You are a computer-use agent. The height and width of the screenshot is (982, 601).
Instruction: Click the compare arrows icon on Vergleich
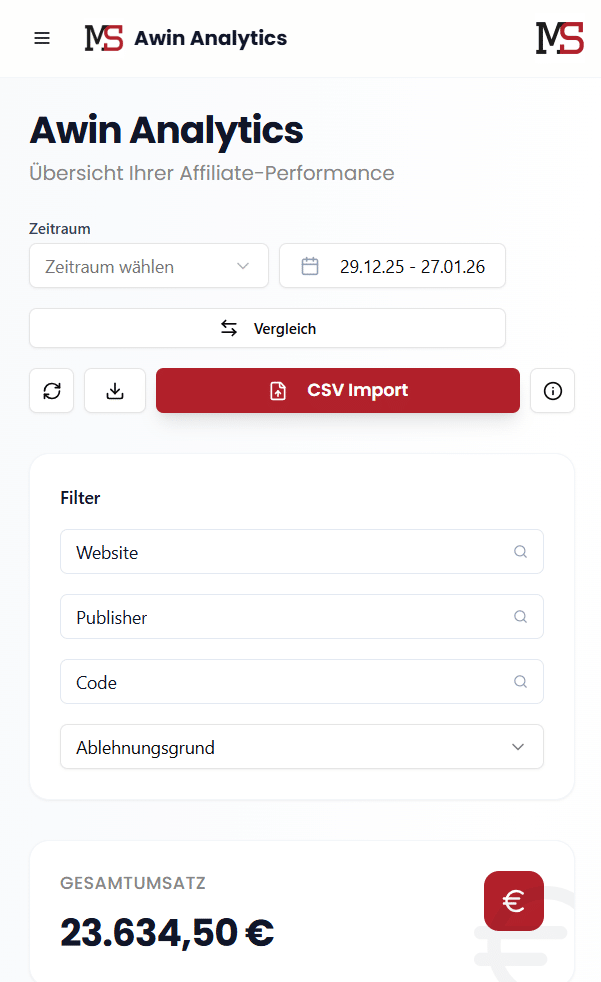[229, 327]
